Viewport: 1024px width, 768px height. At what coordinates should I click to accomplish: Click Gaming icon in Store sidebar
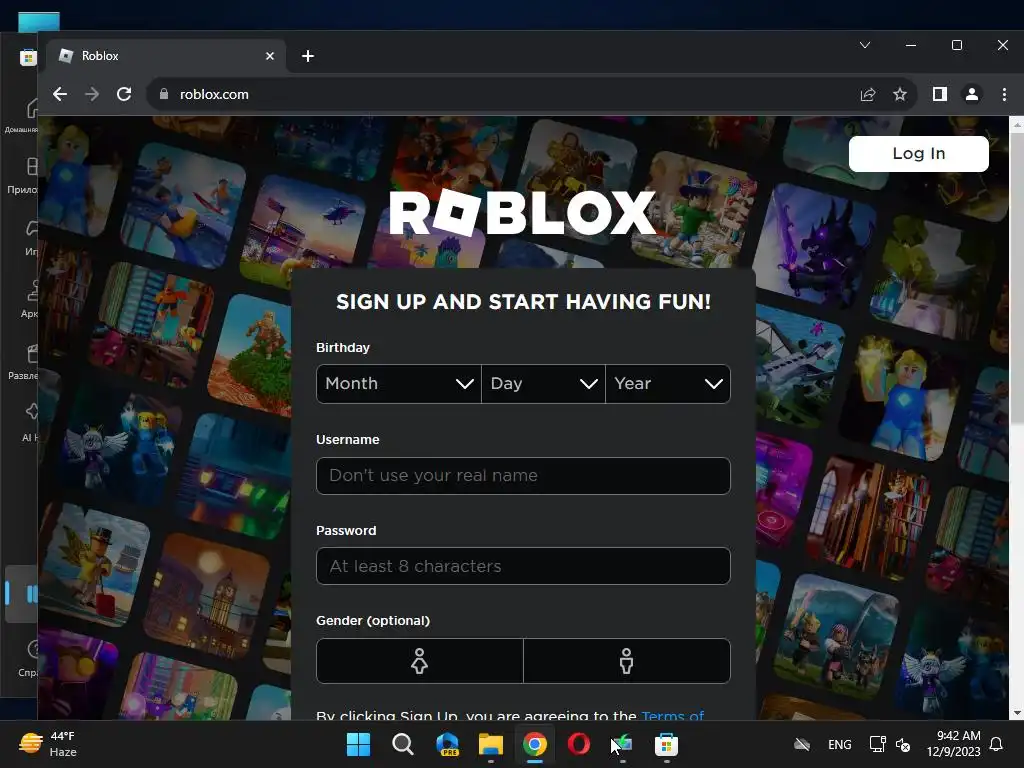pyautogui.click(x=31, y=228)
